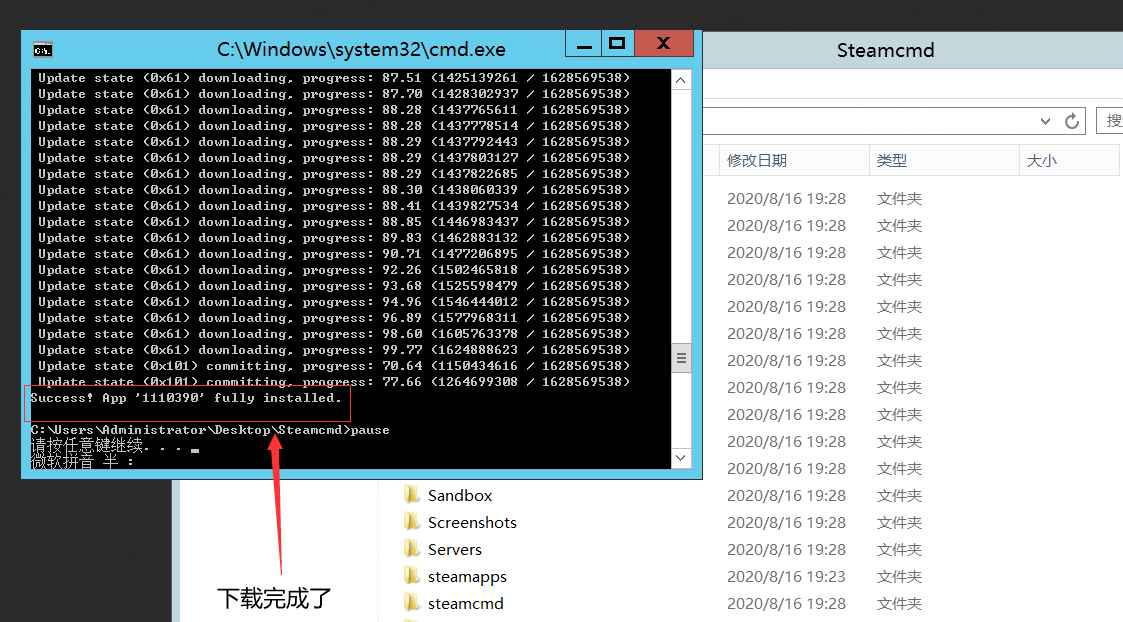Maximize the cmd.exe window
Image resolution: width=1123 pixels, height=622 pixels.
tap(617, 44)
